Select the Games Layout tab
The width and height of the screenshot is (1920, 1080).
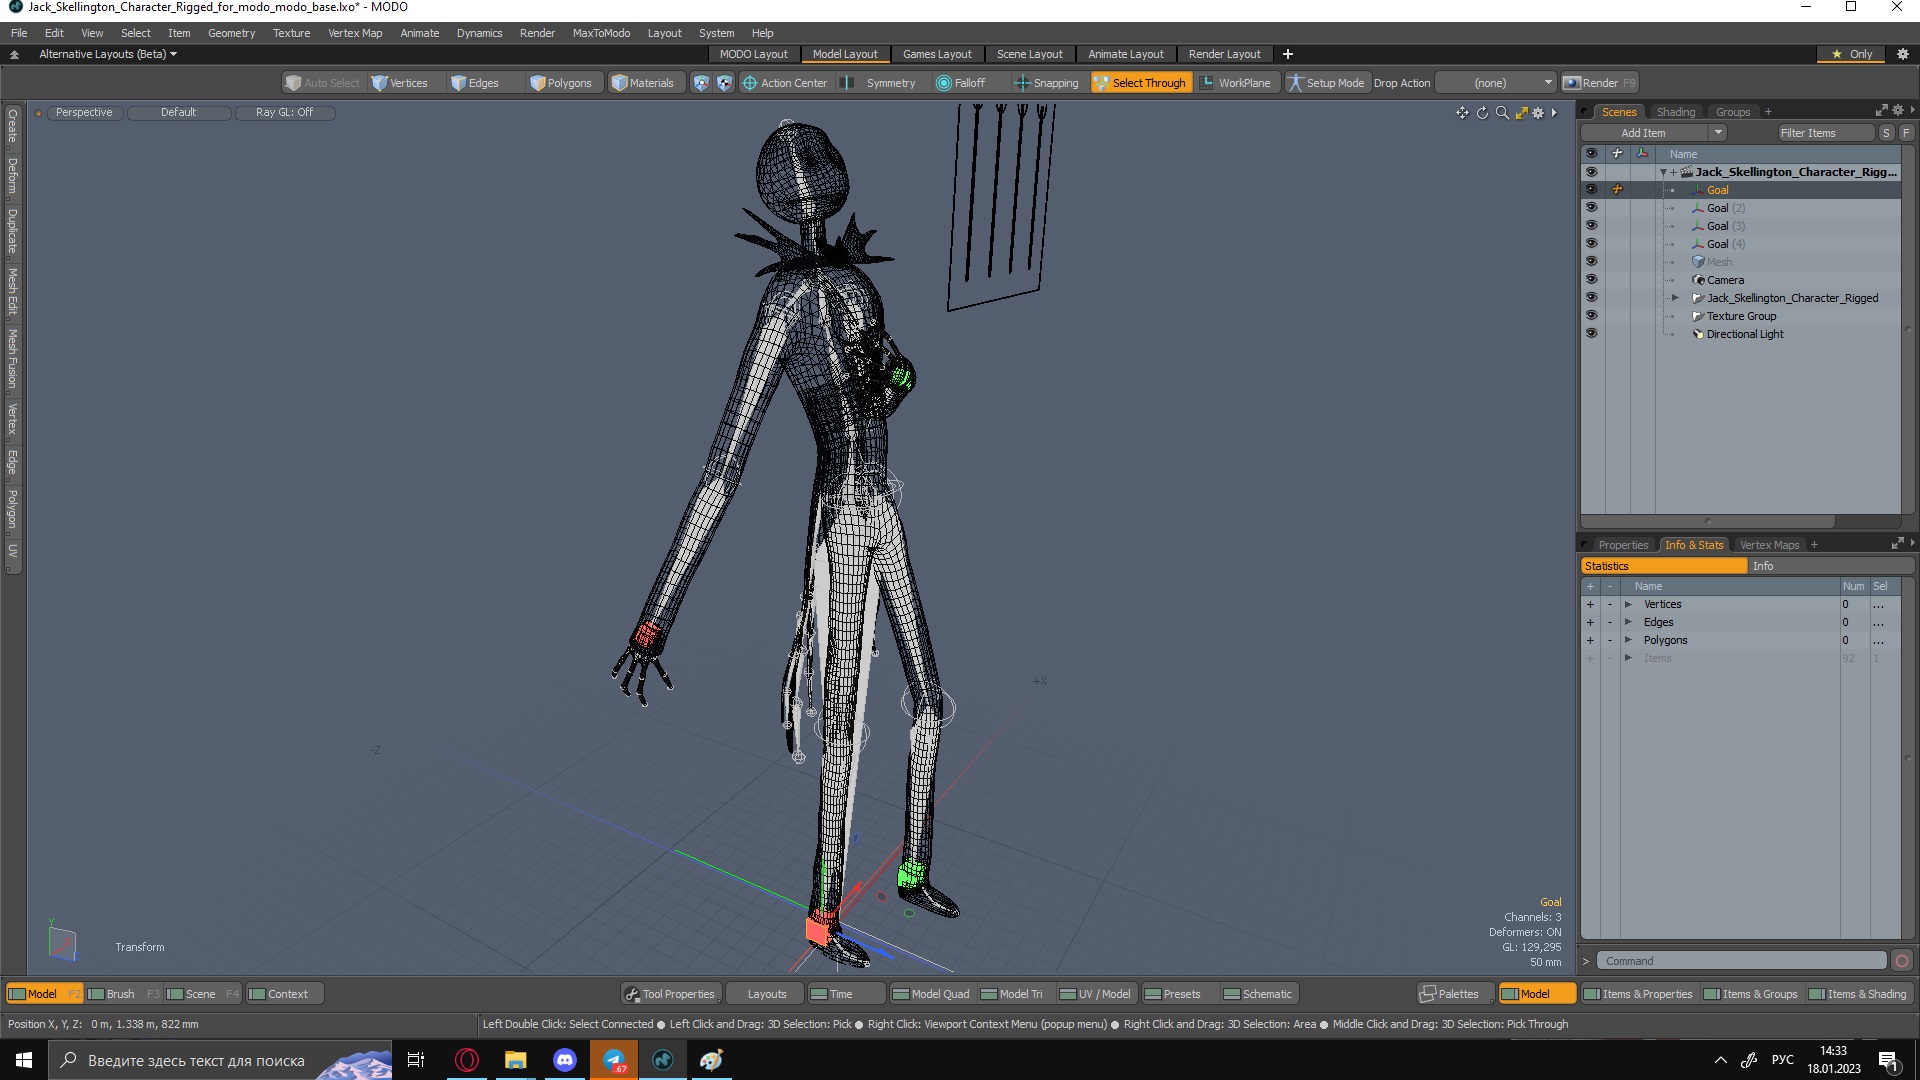pos(936,54)
